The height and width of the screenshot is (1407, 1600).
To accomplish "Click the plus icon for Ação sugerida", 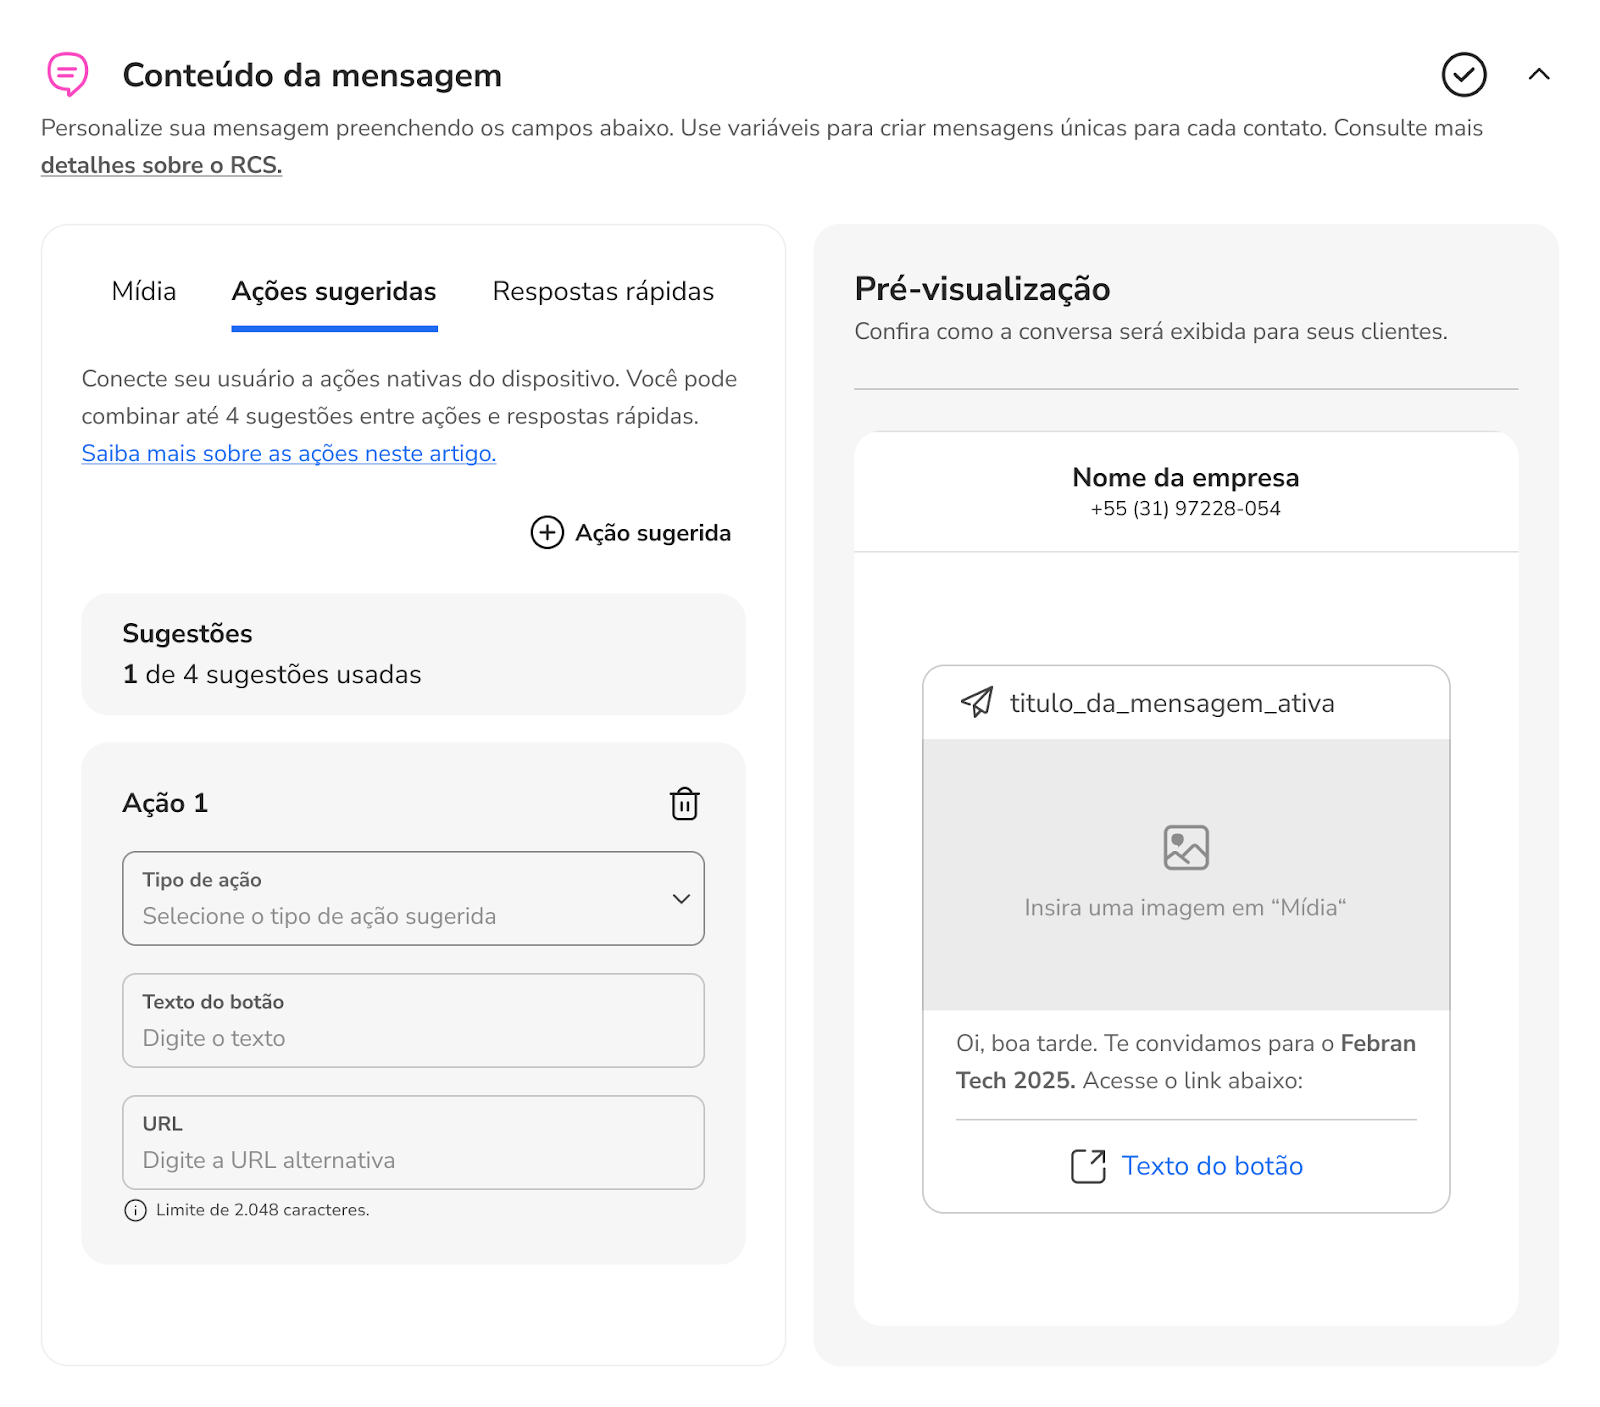I will pyautogui.click(x=547, y=533).
